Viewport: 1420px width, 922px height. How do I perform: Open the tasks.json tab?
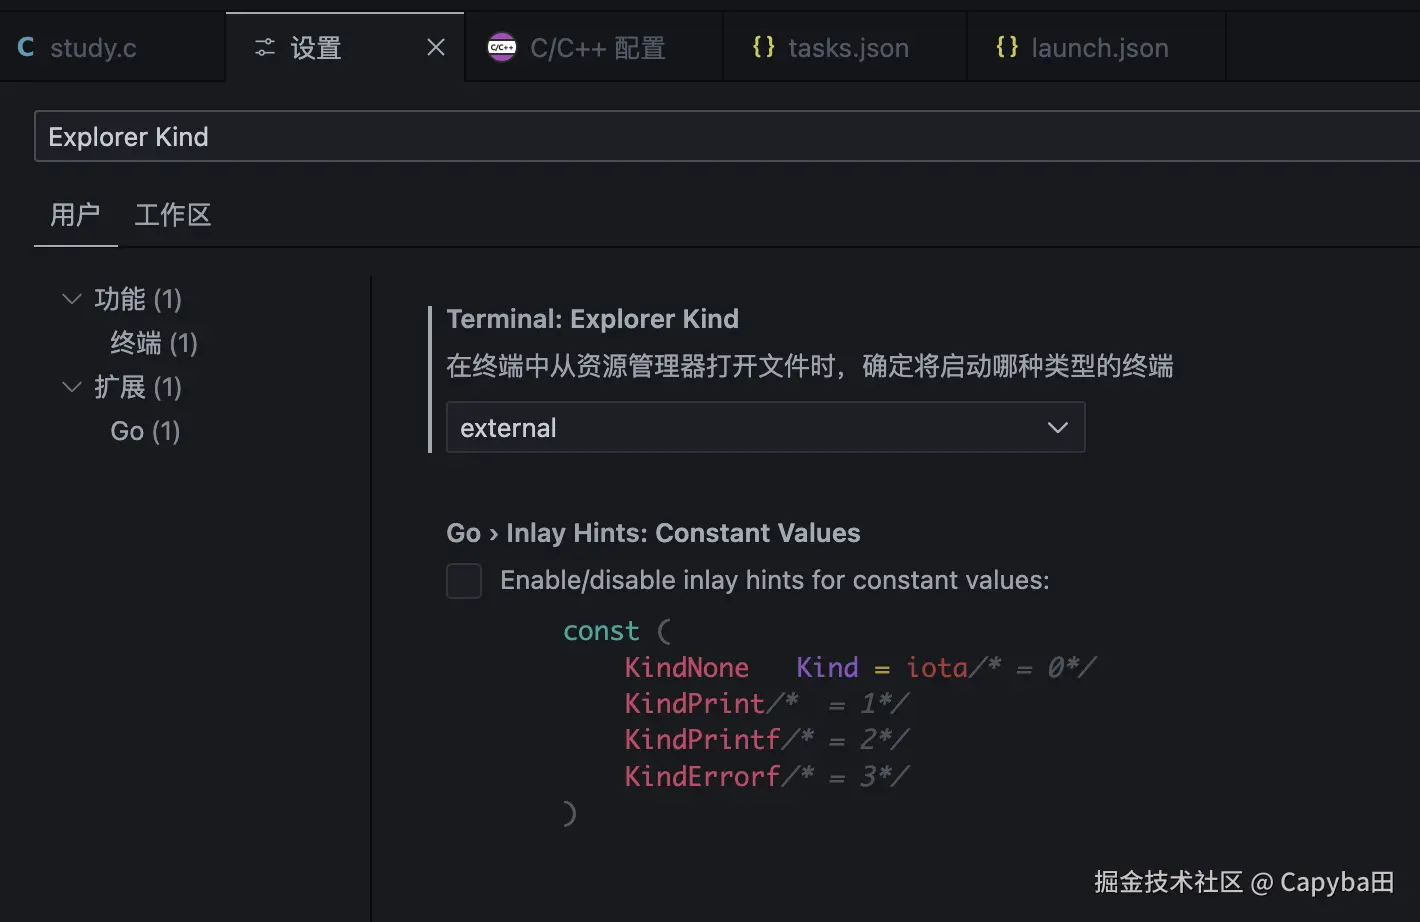(848, 48)
